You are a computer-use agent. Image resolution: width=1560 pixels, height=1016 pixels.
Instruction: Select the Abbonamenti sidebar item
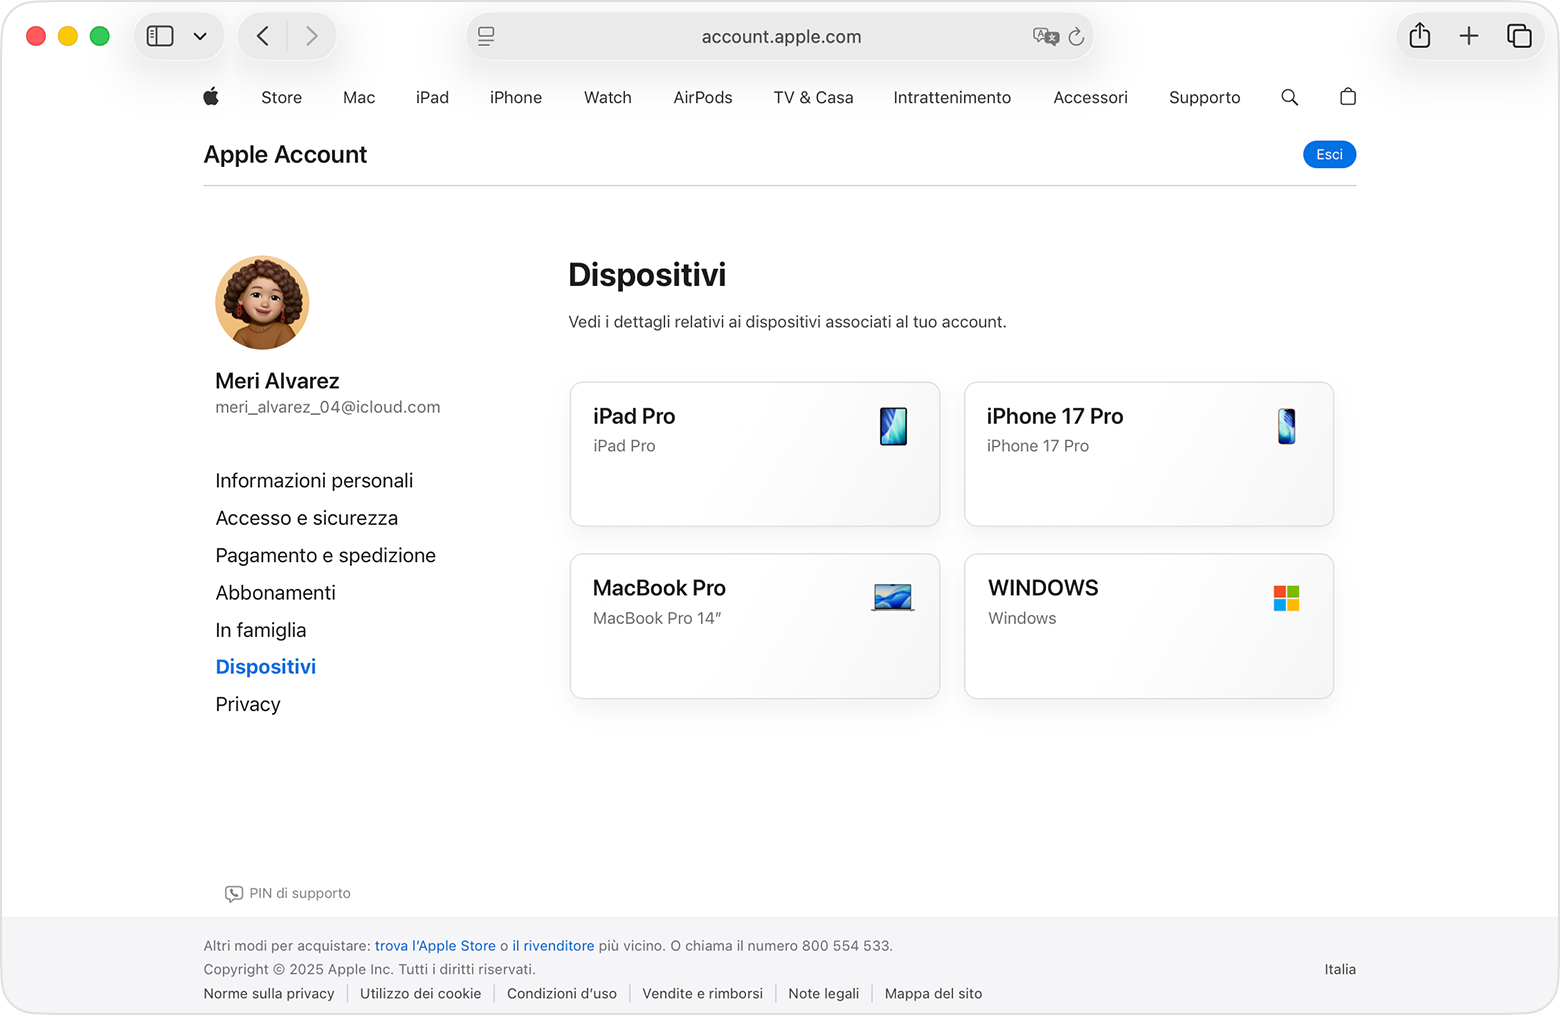(x=275, y=592)
